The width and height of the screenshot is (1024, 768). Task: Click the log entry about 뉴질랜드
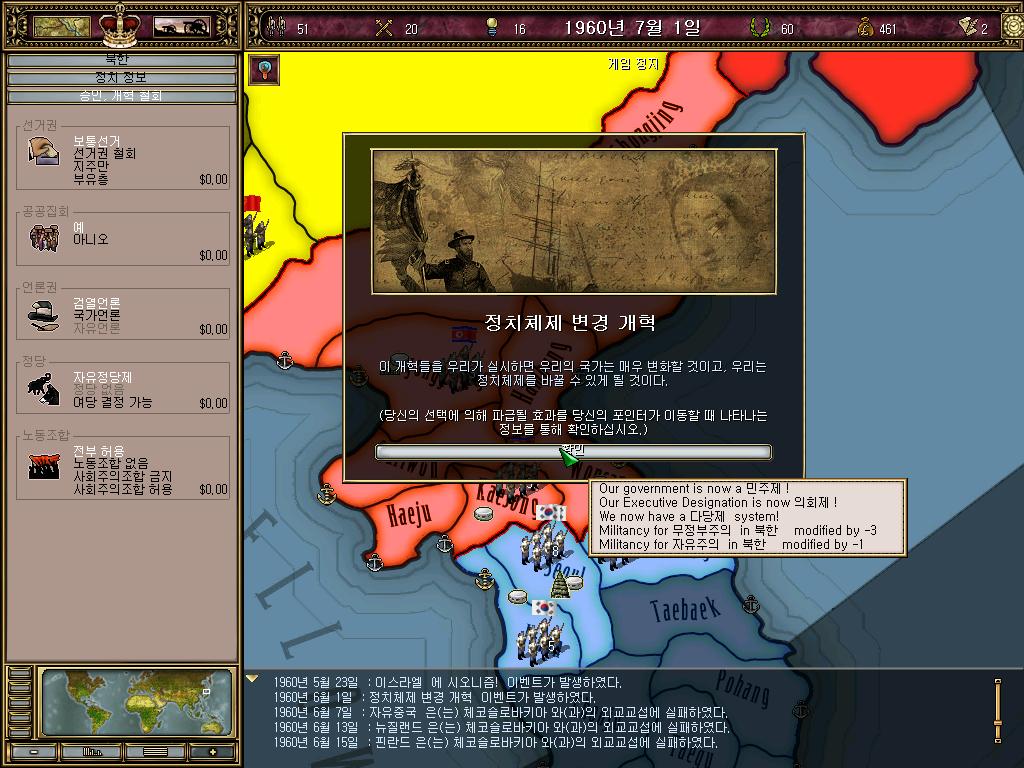[501, 728]
